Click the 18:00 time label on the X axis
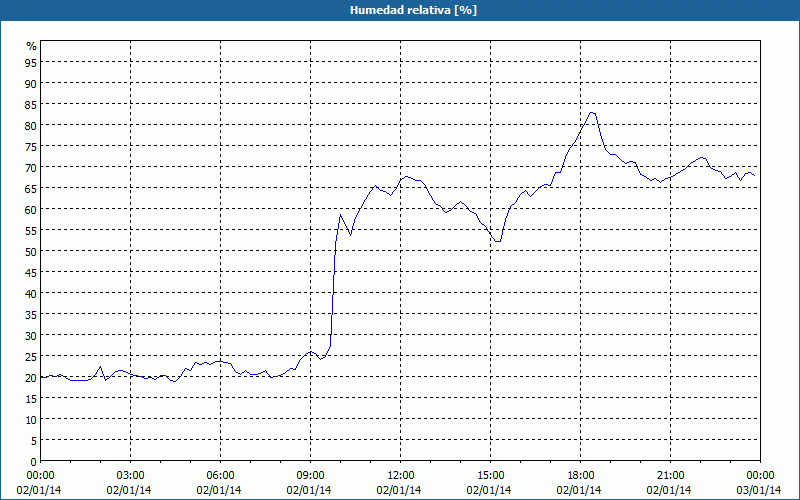800x500 pixels. (x=581, y=476)
